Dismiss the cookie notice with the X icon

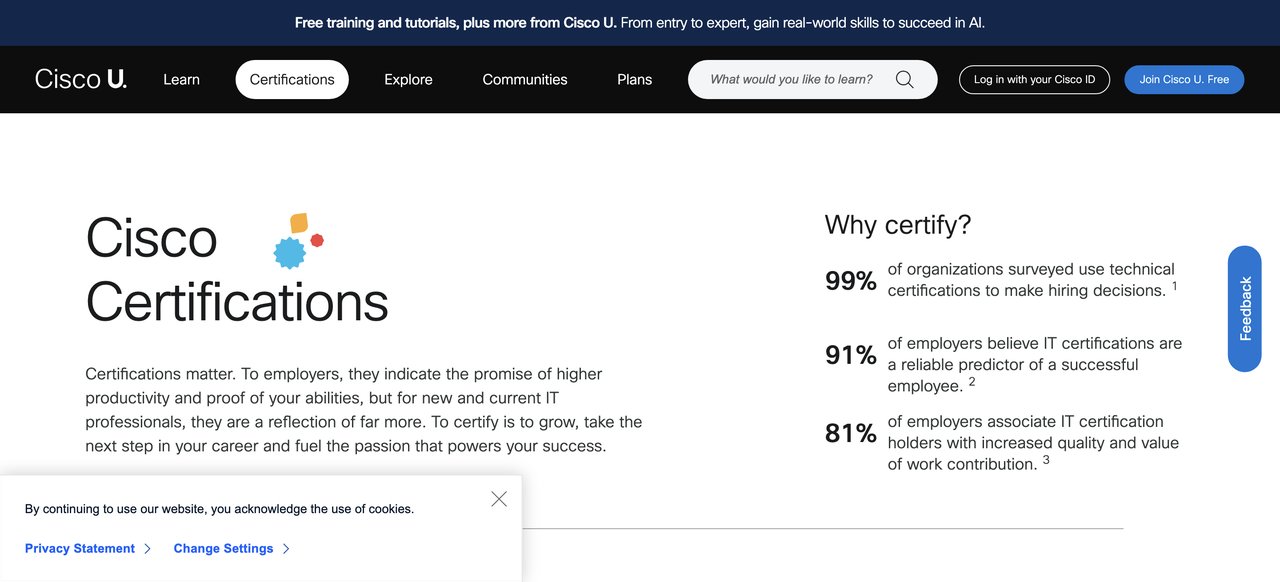coord(498,498)
